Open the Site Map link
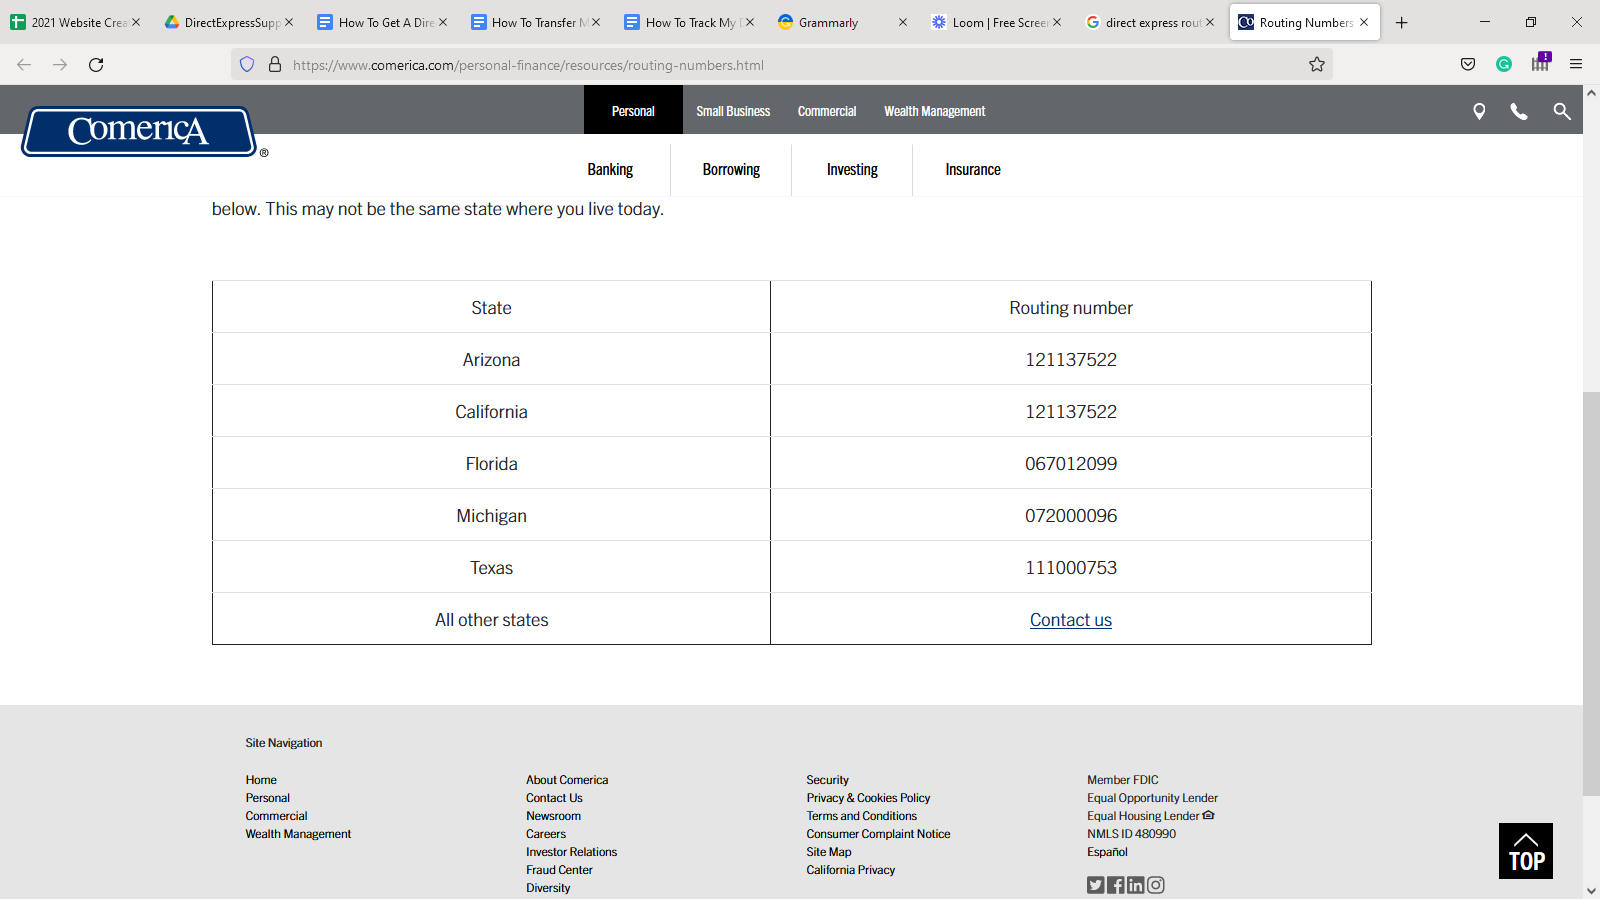Image resolution: width=1600 pixels, height=900 pixels. (x=829, y=852)
